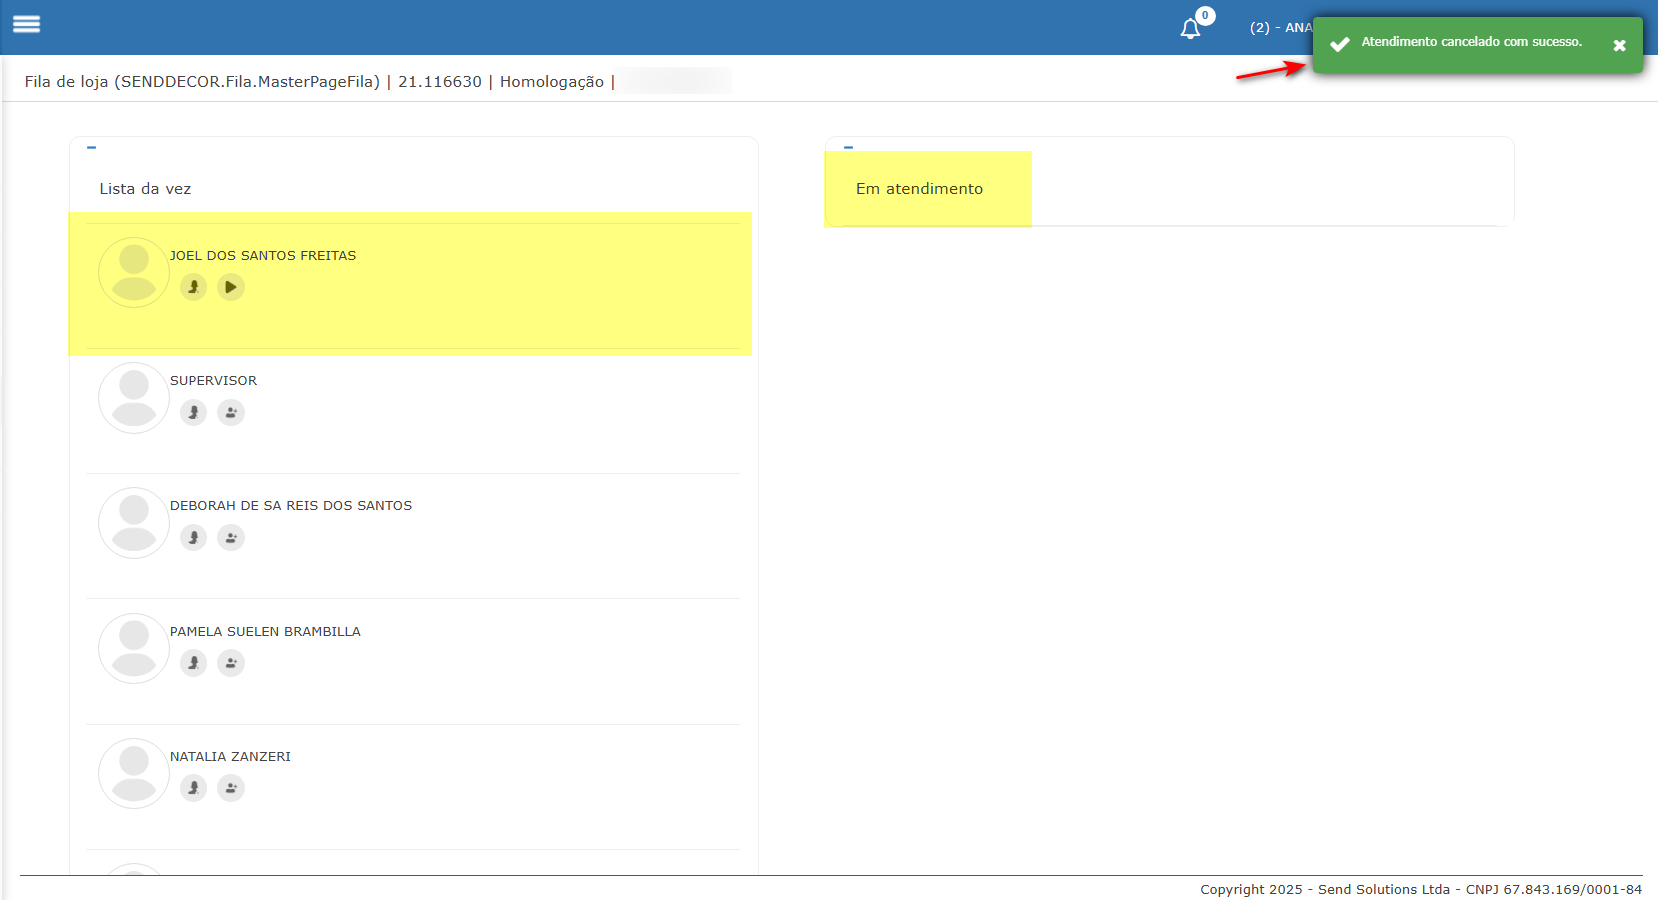1658x900 pixels.
Task: Click the name PAMELA SUELEN BRAMBILLA
Action: (x=265, y=632)
